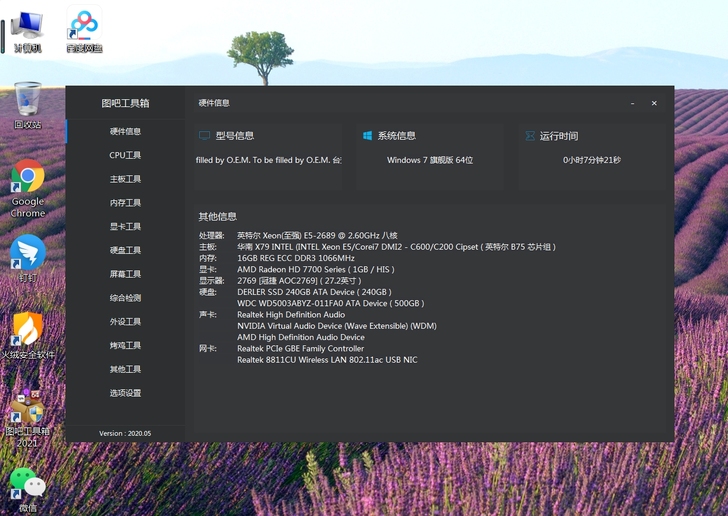Click the AMD Radeon HD 7700 Series line

pos(316,269)
